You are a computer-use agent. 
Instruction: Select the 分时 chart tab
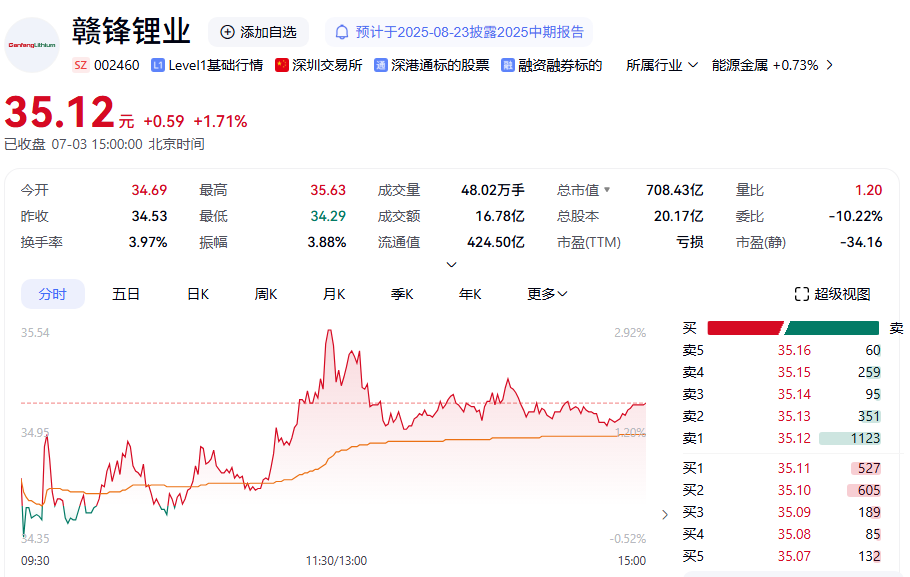click(x=53, y=294)
